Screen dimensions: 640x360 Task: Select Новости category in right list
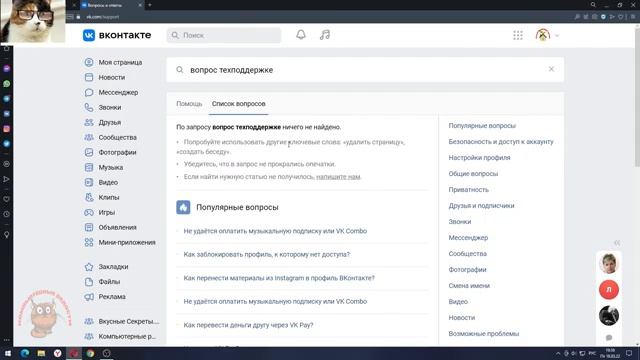click(x=462, y=318)
